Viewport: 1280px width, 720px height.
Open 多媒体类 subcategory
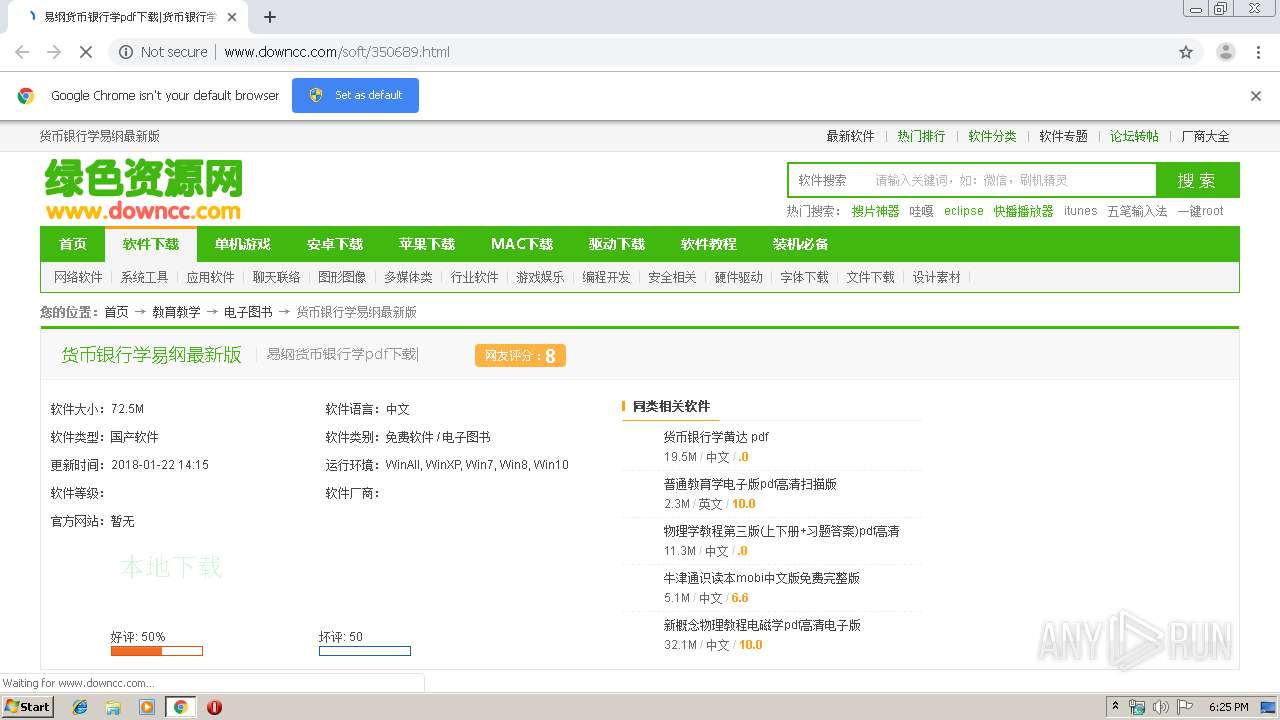[x=408, y=277]
